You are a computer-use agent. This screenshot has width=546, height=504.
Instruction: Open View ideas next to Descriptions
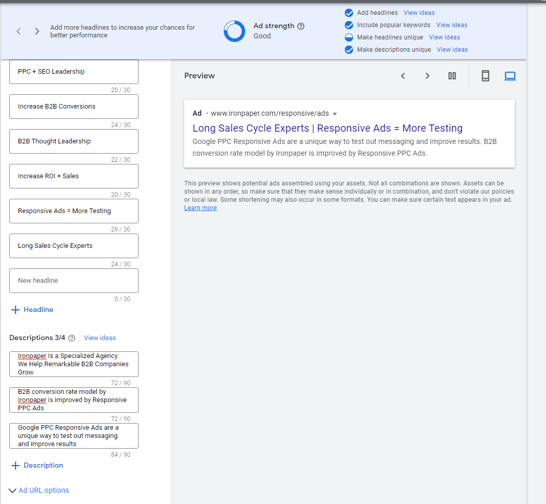(x=100, y=338)
